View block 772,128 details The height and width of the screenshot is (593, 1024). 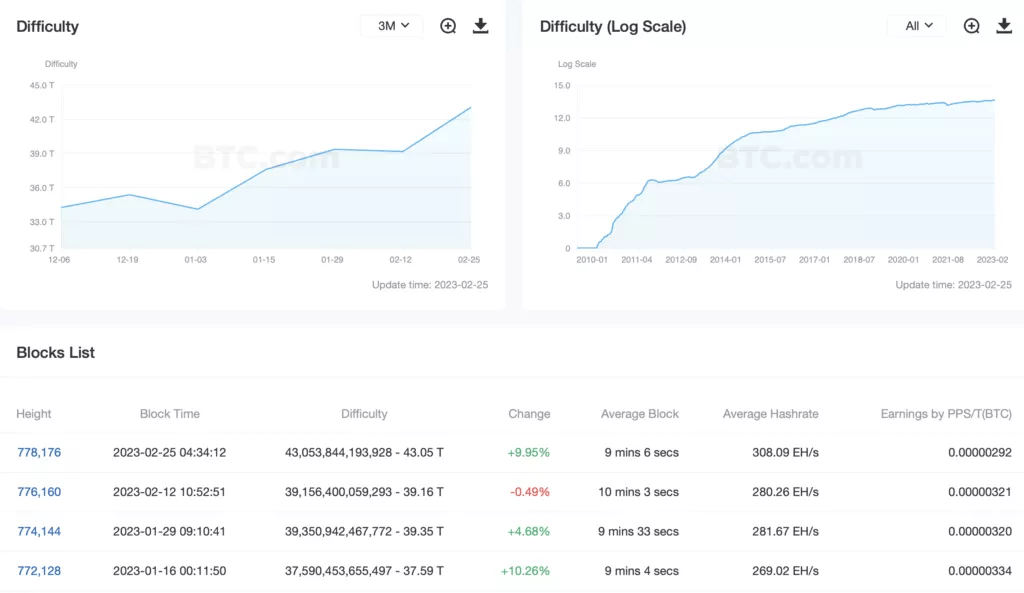39,571
